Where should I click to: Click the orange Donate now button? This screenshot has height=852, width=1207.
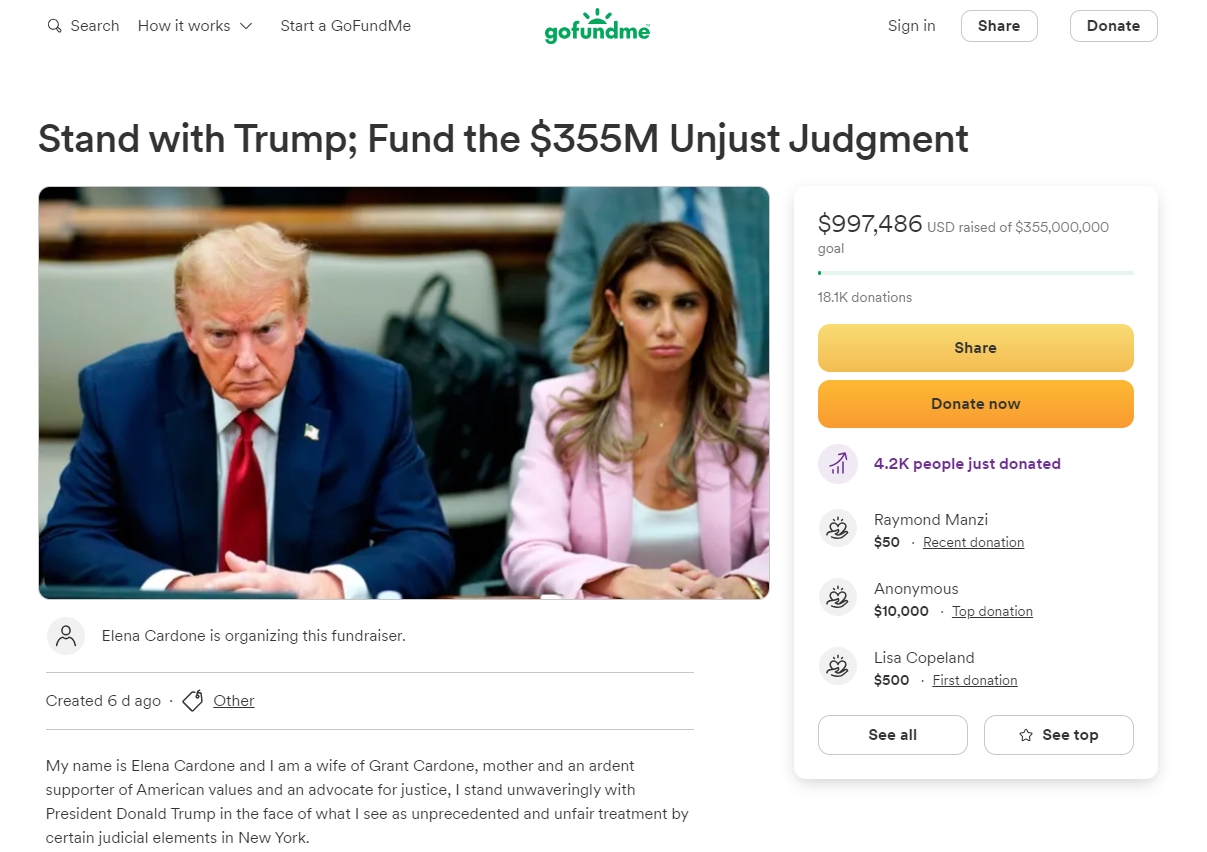click(975, 404)
